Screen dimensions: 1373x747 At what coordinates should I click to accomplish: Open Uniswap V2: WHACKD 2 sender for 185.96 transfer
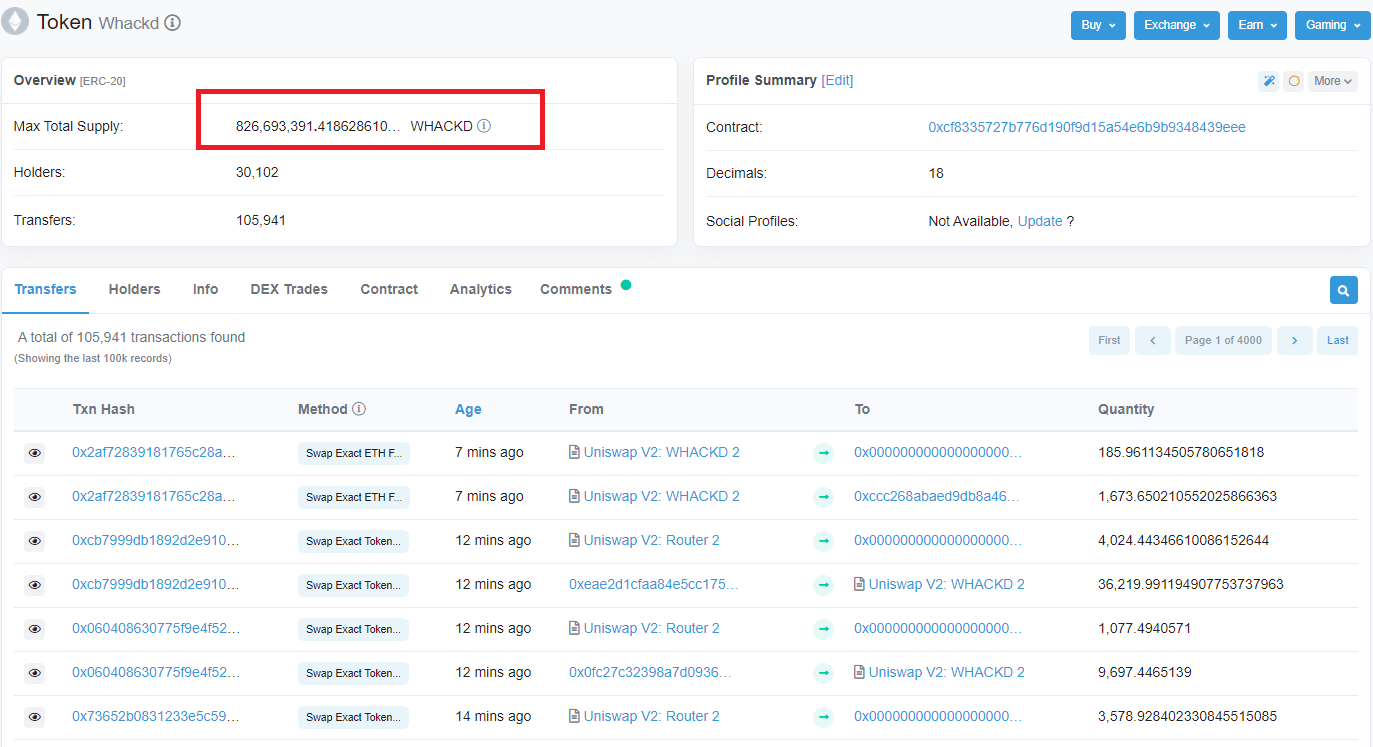click(x=662, y=452)
